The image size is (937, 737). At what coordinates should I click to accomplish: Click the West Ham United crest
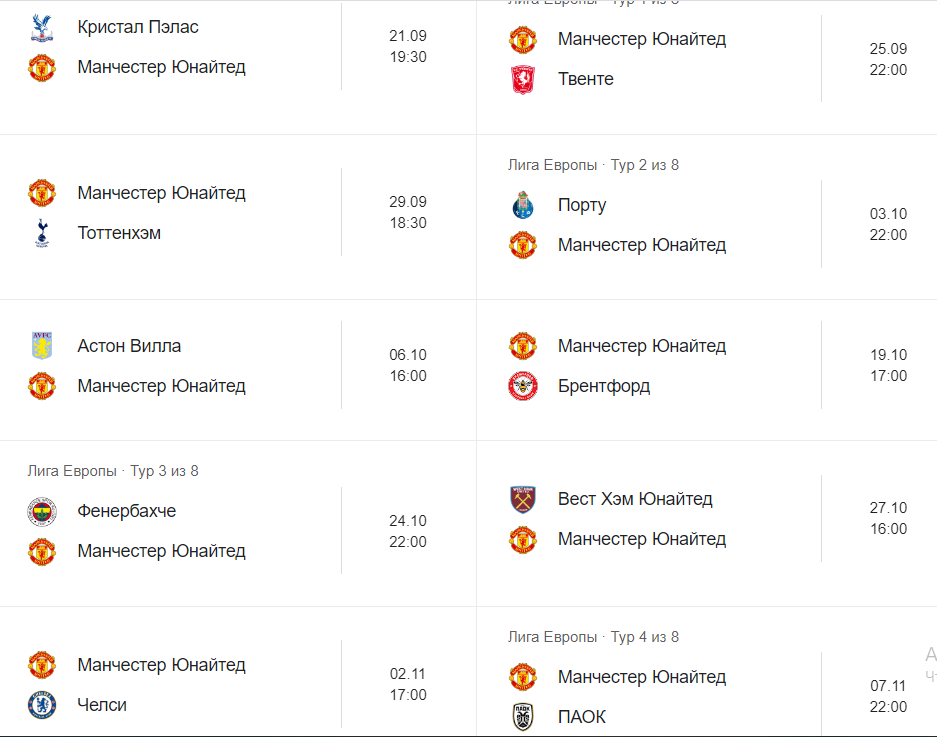523,499
